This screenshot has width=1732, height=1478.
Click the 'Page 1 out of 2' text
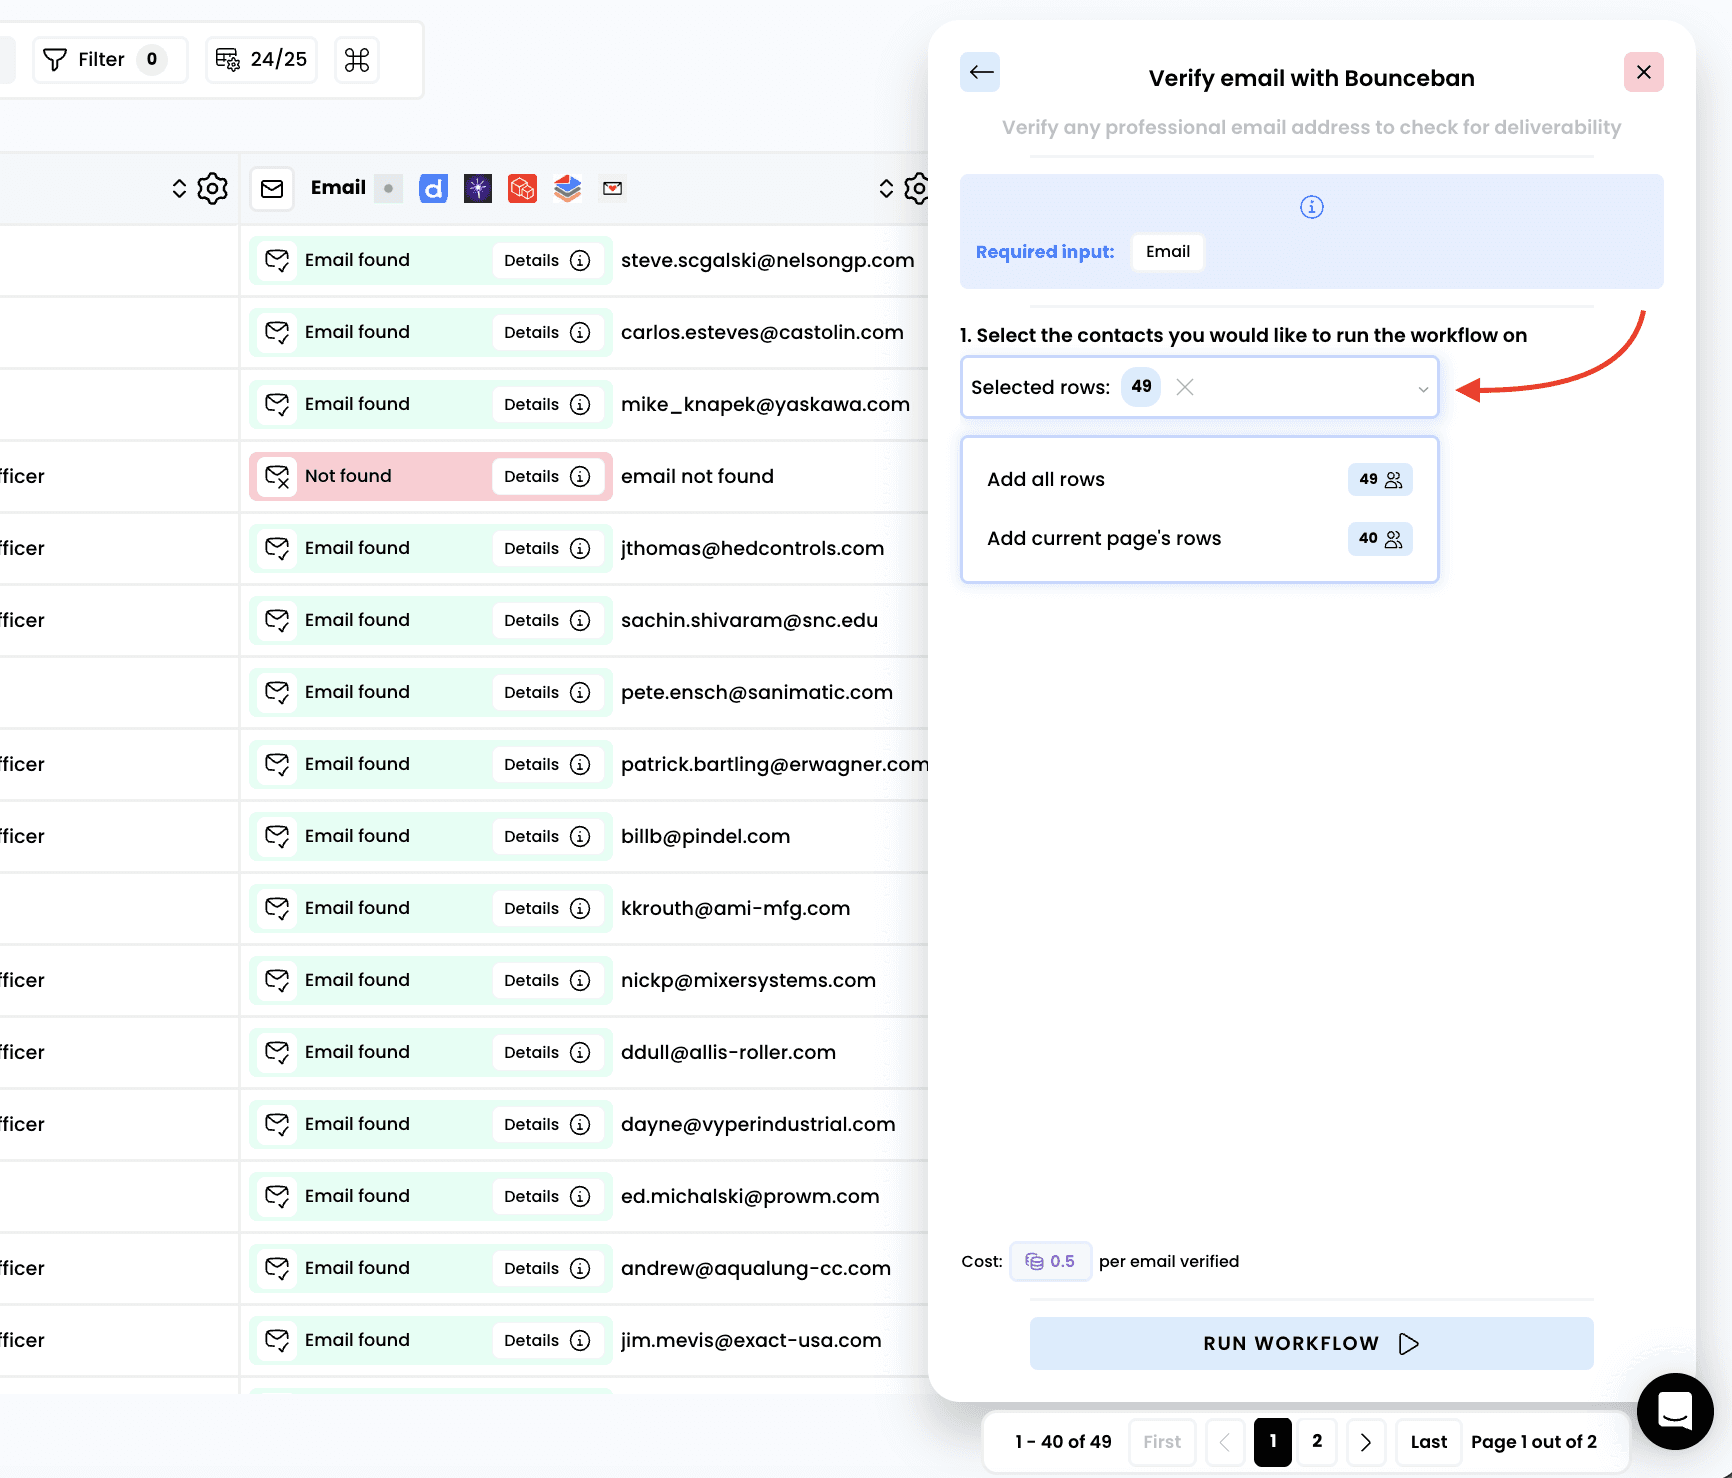pyautogui.click(x=1533, y=1442)
